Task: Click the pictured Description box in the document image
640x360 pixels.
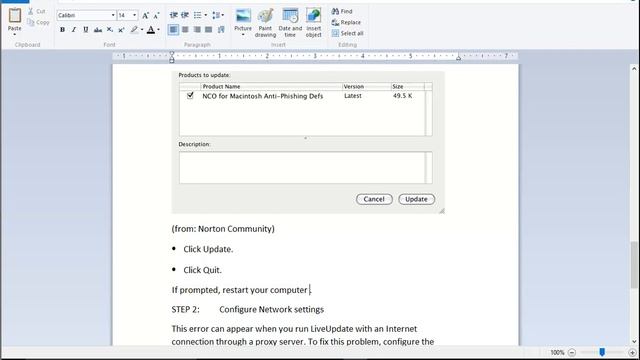Action: (x=305, y=168)
